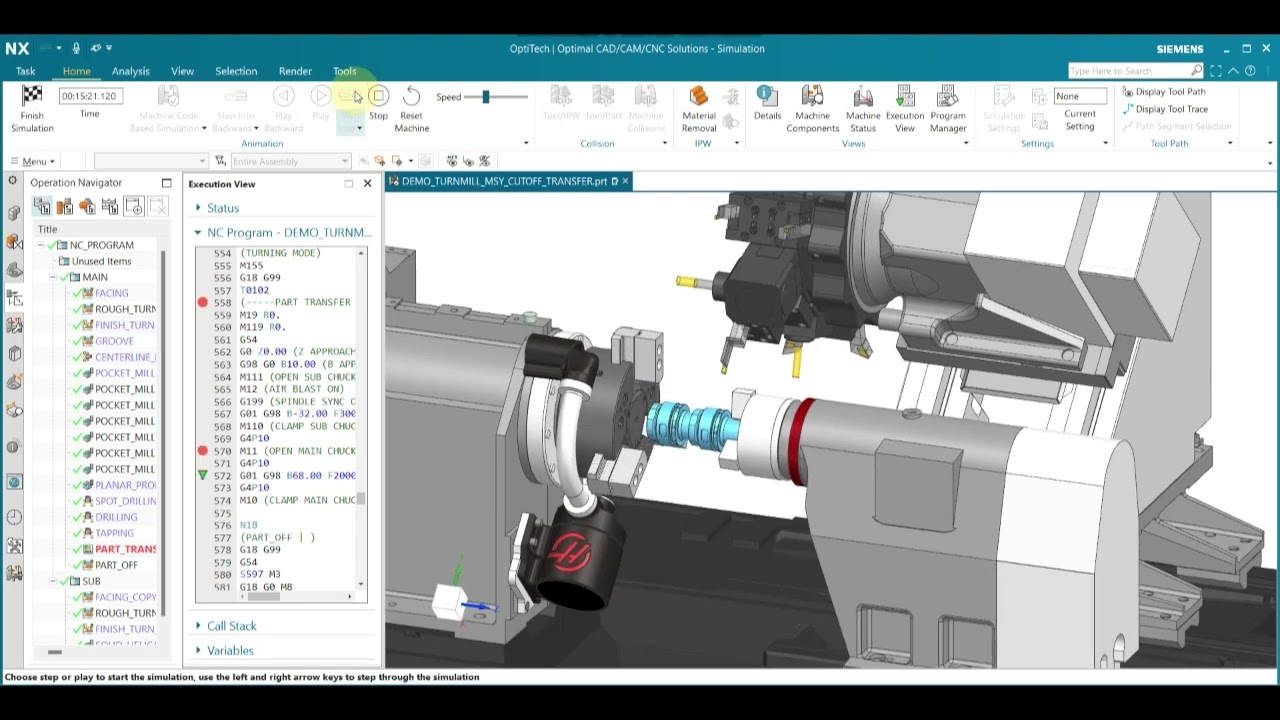Click the Stop simulation button
The height and width of the screenshot is (720, 1280).
point(378,97)
